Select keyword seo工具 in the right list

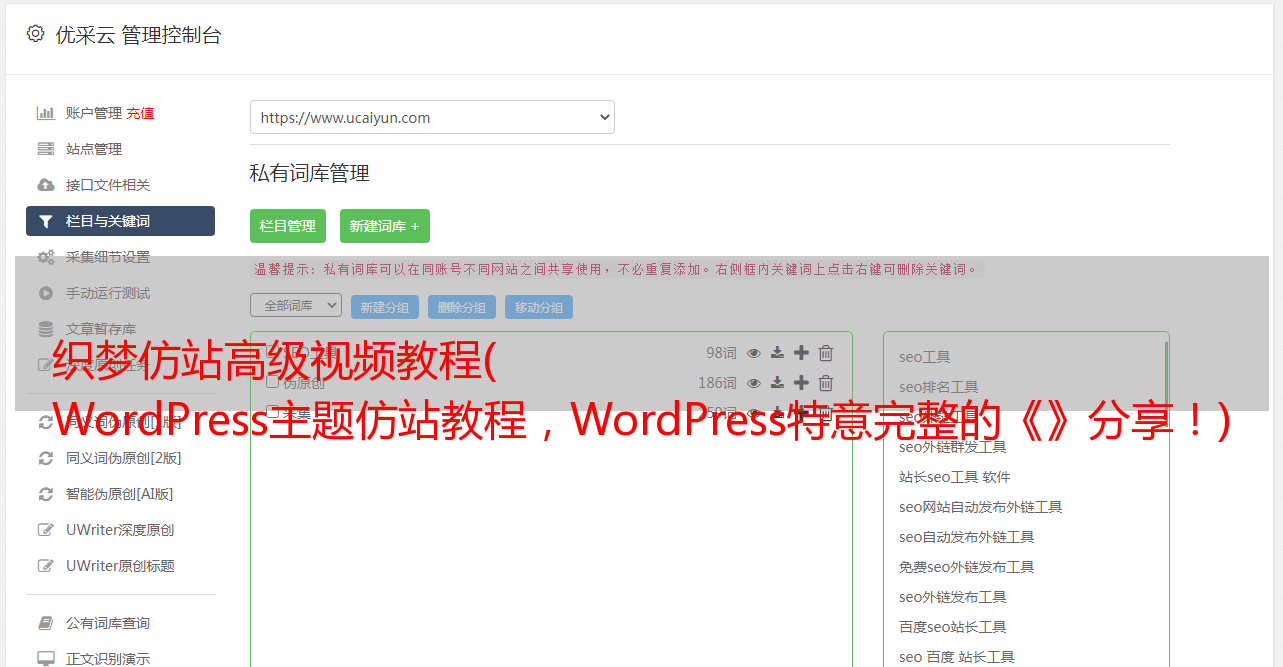tap(925, 357)
